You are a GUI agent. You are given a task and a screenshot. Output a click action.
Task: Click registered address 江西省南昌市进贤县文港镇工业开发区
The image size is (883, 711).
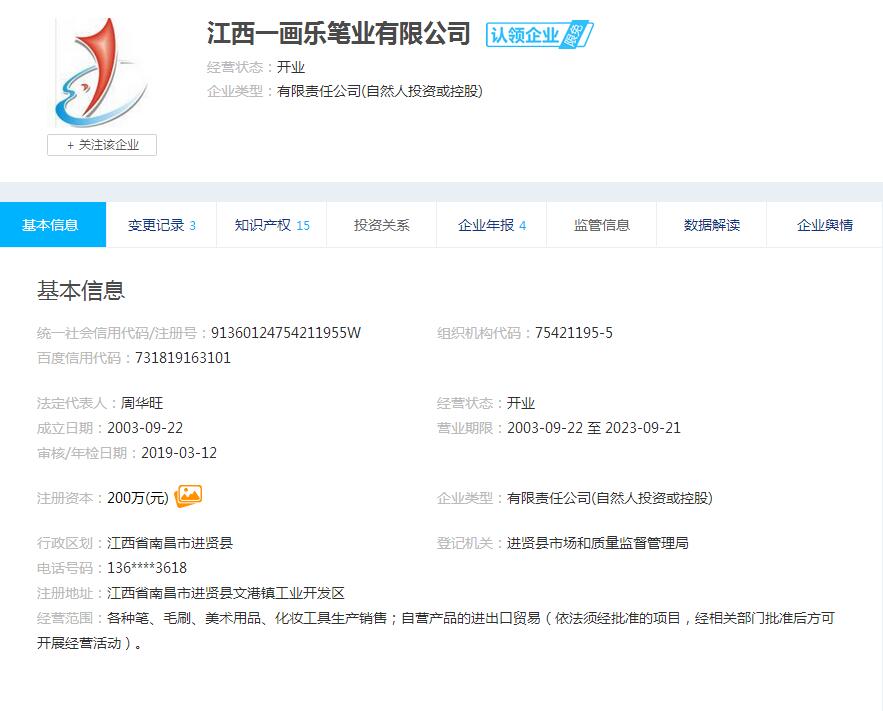click(x=226, y=593)
